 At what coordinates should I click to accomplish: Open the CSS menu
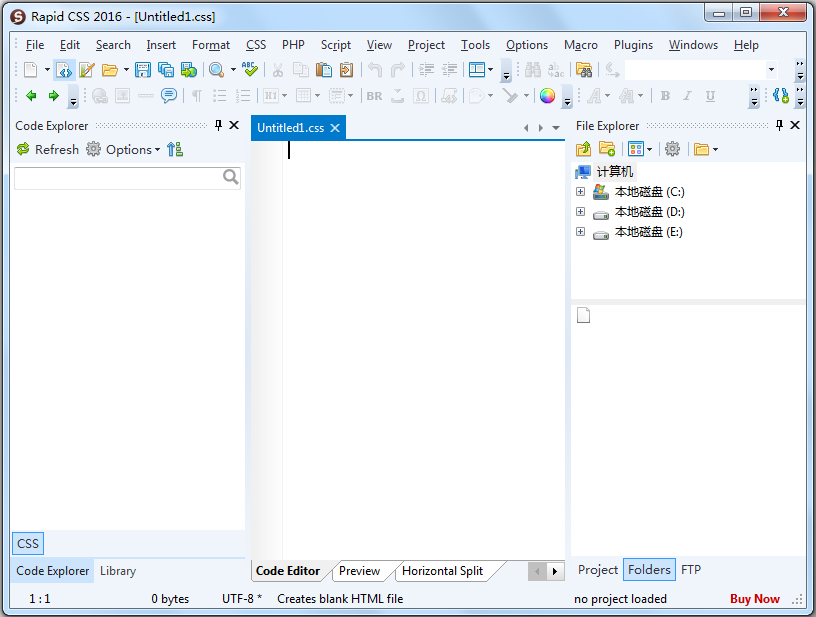coord(256,45)
